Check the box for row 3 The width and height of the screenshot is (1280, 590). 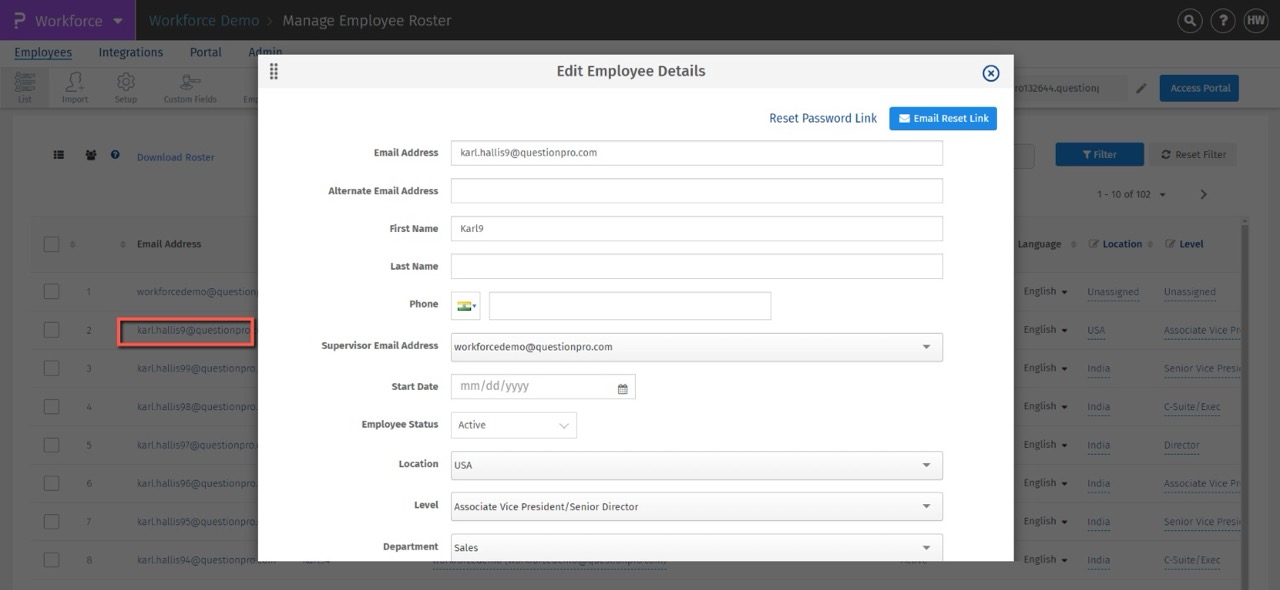[52, 368]
